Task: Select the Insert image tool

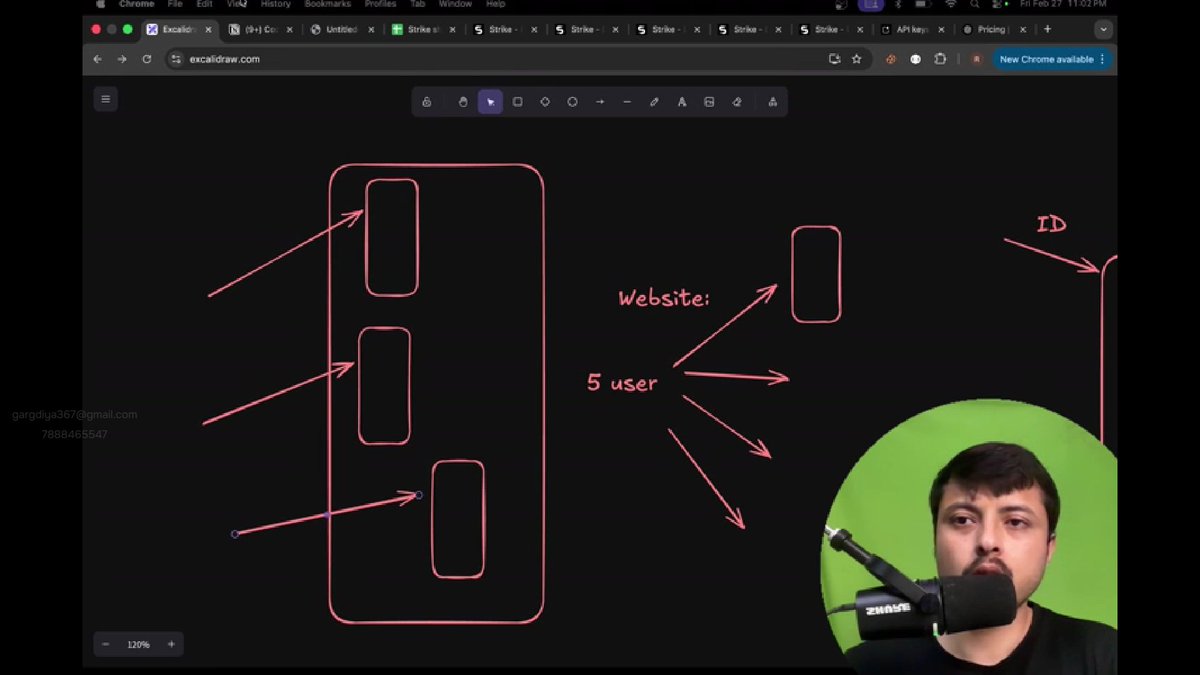Action: [709, 102]
